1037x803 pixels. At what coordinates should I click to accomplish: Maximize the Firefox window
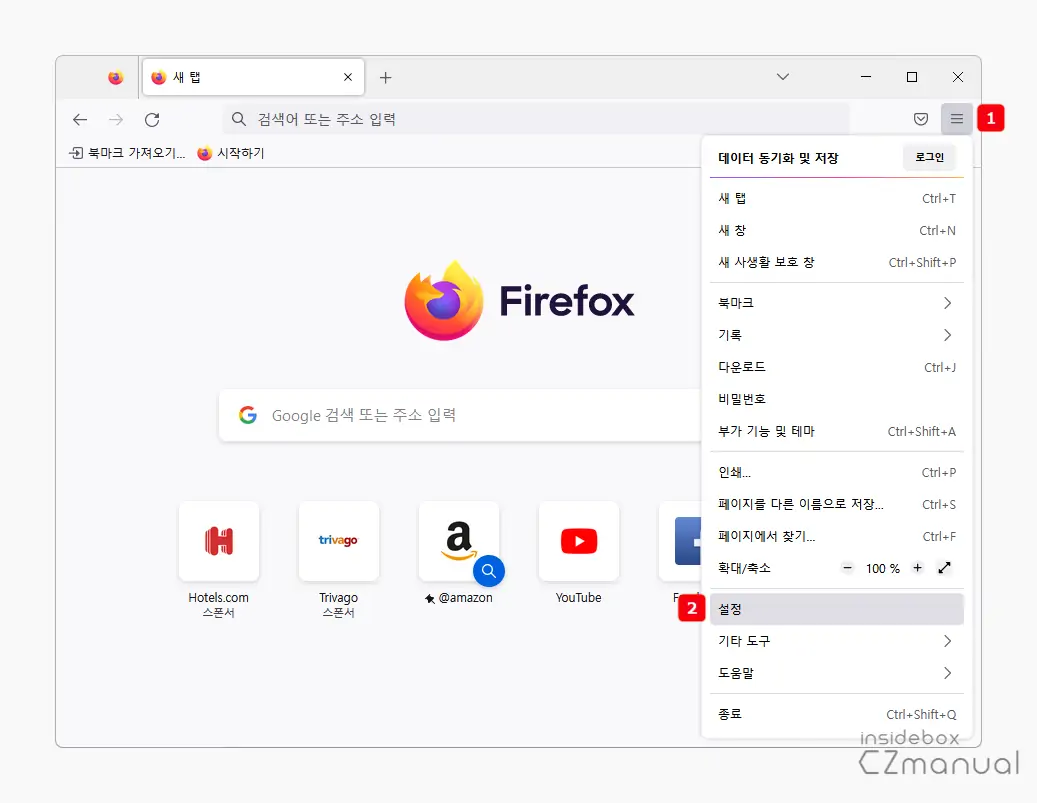pyautogui.click(x=912, y=77)
